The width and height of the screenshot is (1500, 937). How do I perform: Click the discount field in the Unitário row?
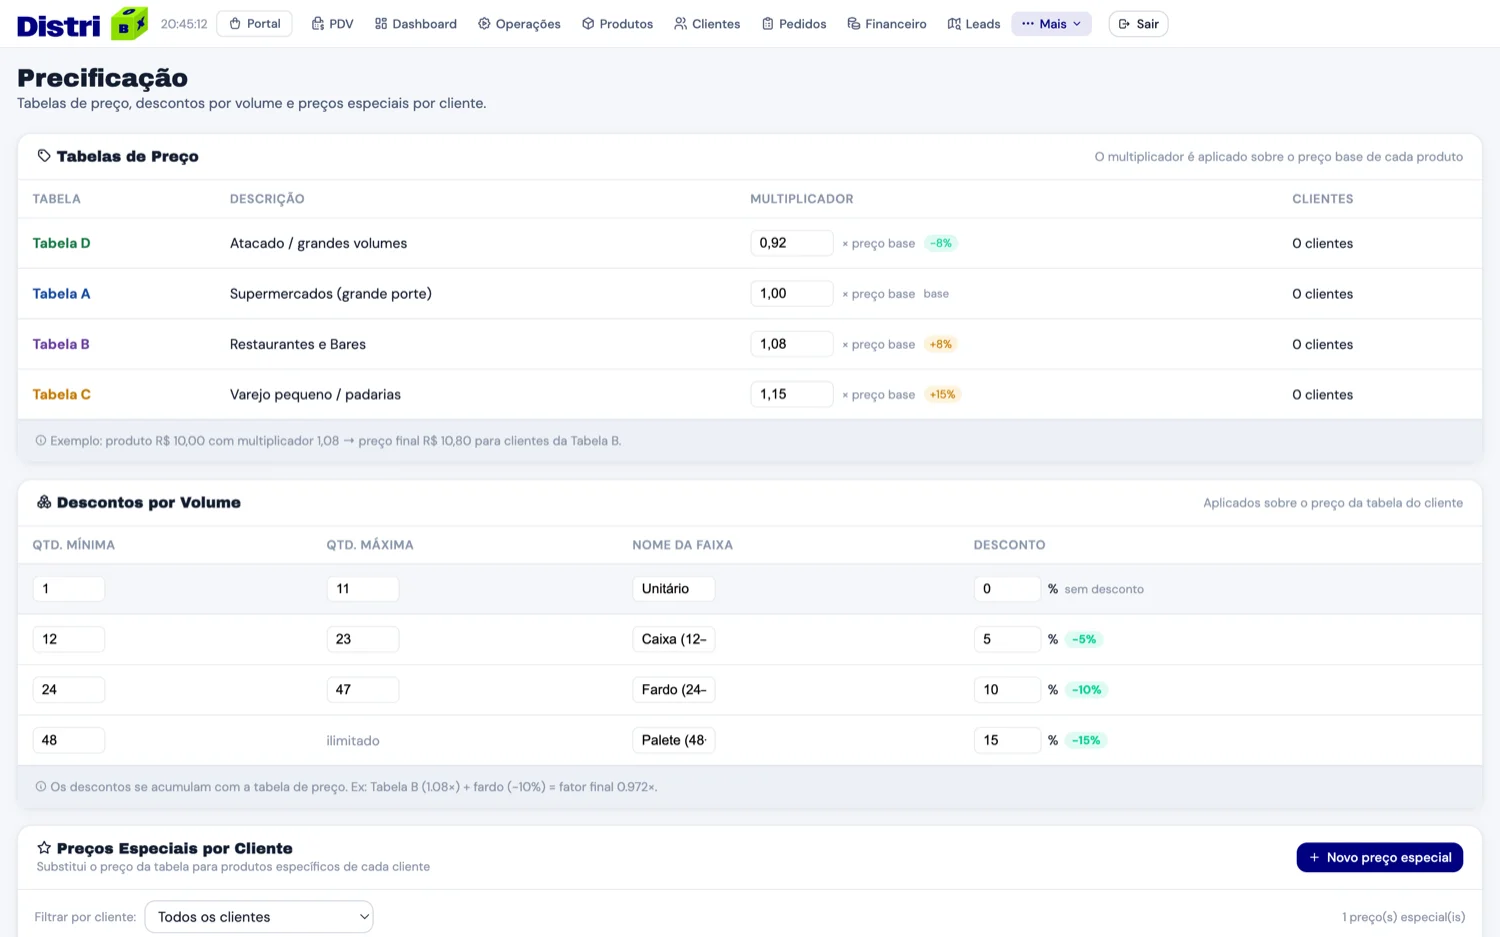coord(1007,589)
